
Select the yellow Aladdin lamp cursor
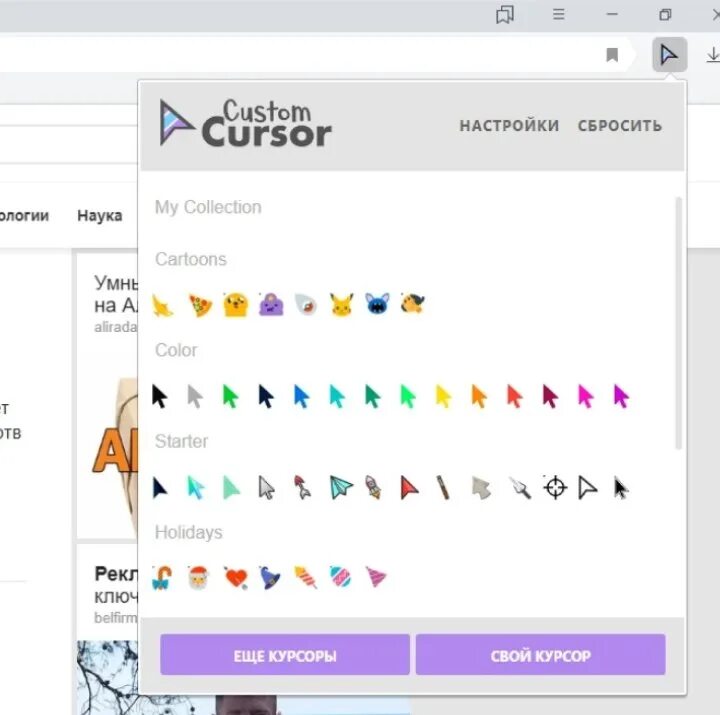coord(163,305)
